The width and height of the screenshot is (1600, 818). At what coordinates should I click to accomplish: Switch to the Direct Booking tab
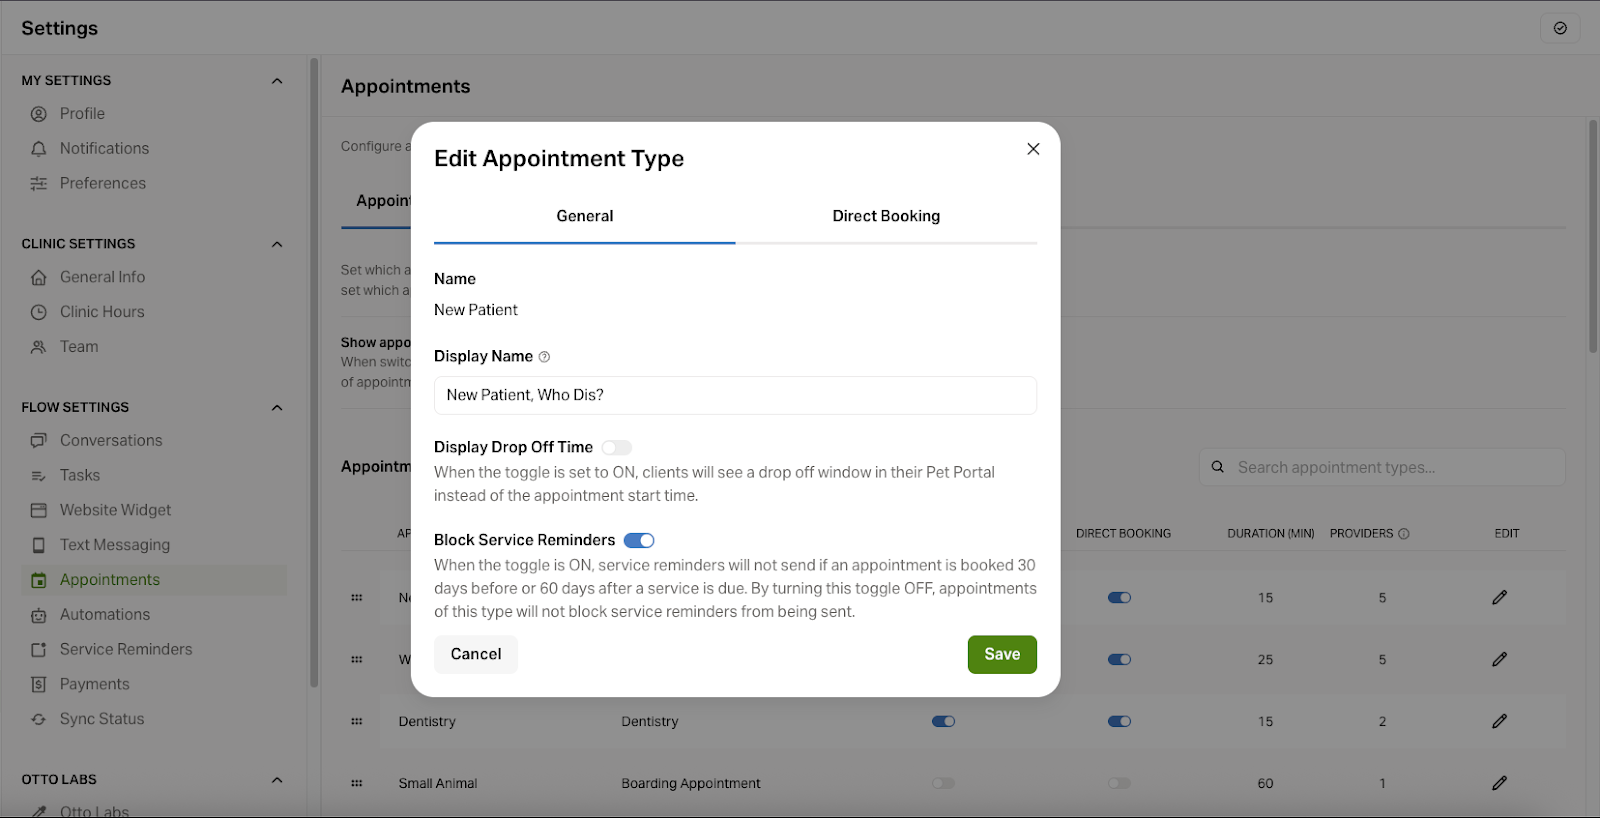pos(886,216)
